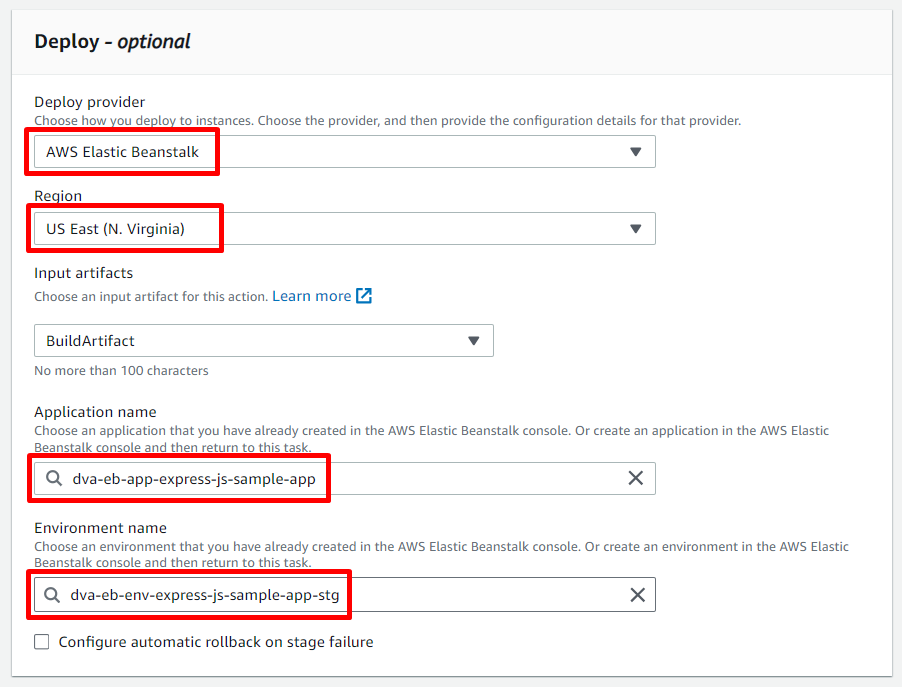Enable automatic rollback on stage failure checkbox
The image size is (902, 687).
tap(42, 642)
